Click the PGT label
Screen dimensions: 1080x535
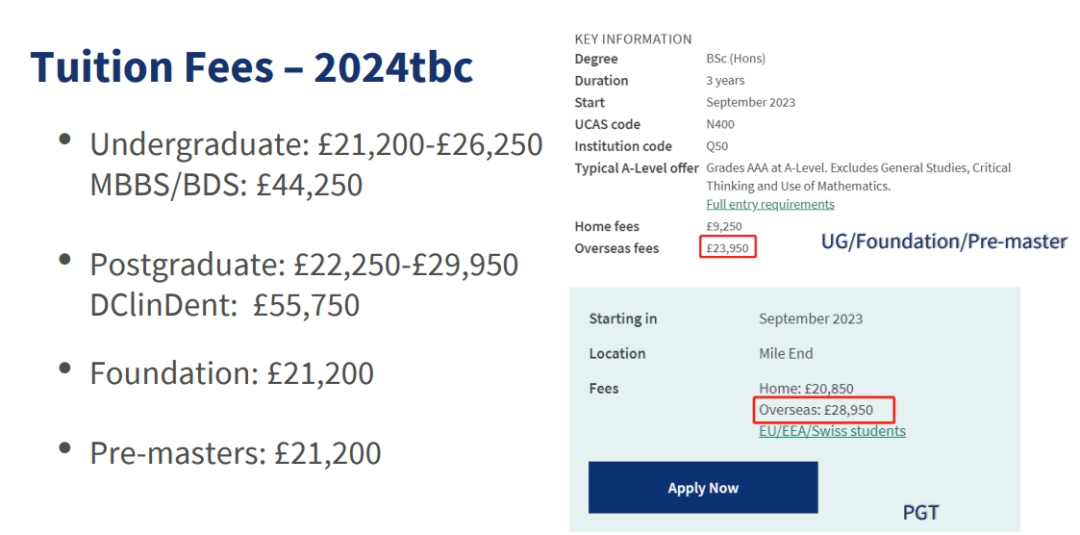pyautogui.click(x=921, y=512)
